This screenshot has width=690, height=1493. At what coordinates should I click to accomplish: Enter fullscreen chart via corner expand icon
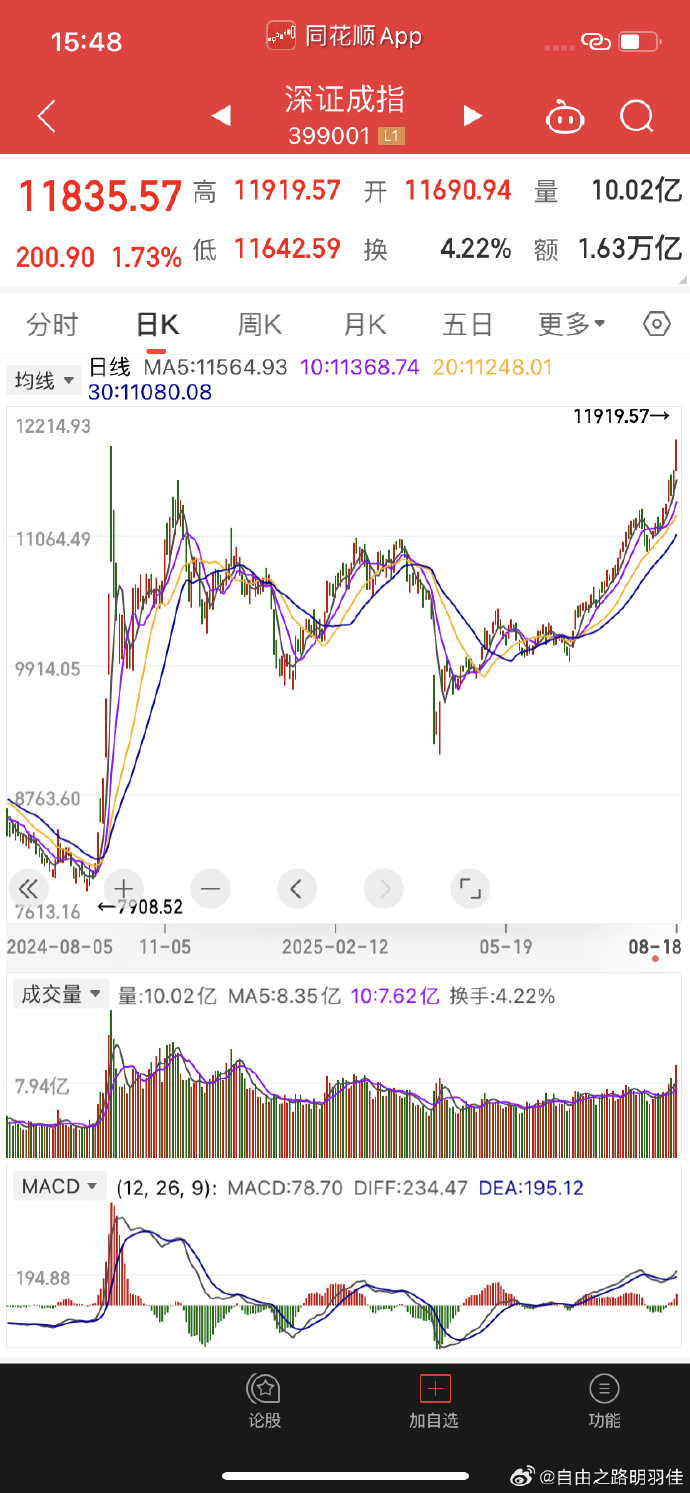470,889
